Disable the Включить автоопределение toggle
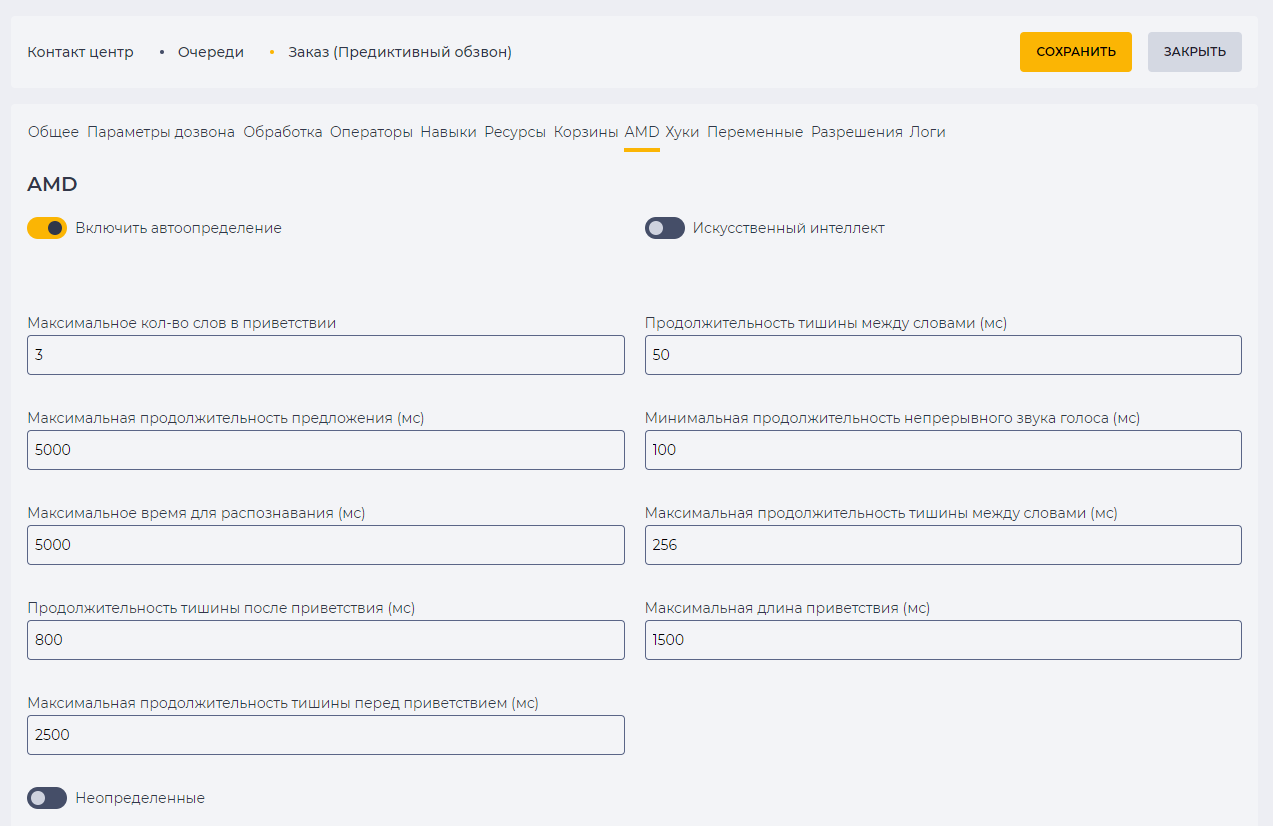This screenshot has width=1273, height=826. (x=47, y=228)
